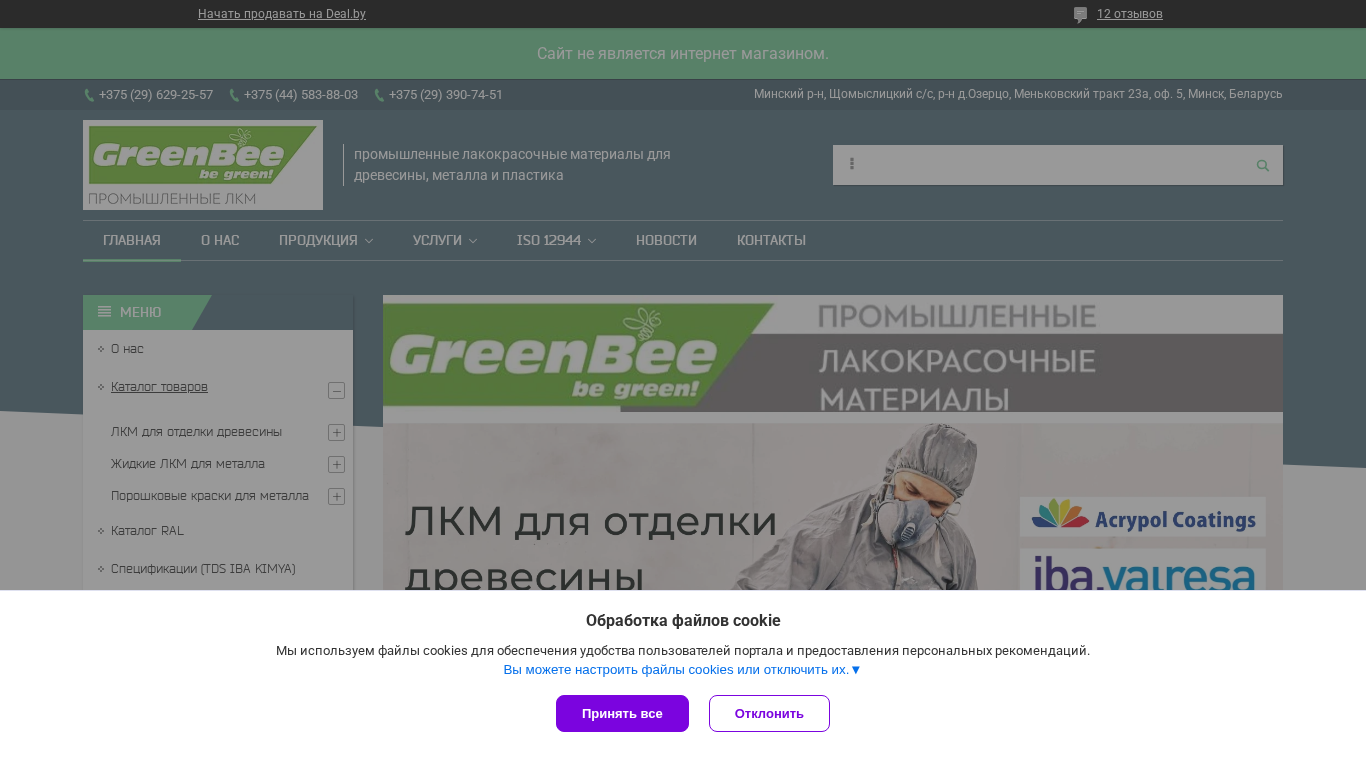Open the 12 отзывов reviews link
This screenshot has height=768, width=1366.
click(x=1130, y=14)
